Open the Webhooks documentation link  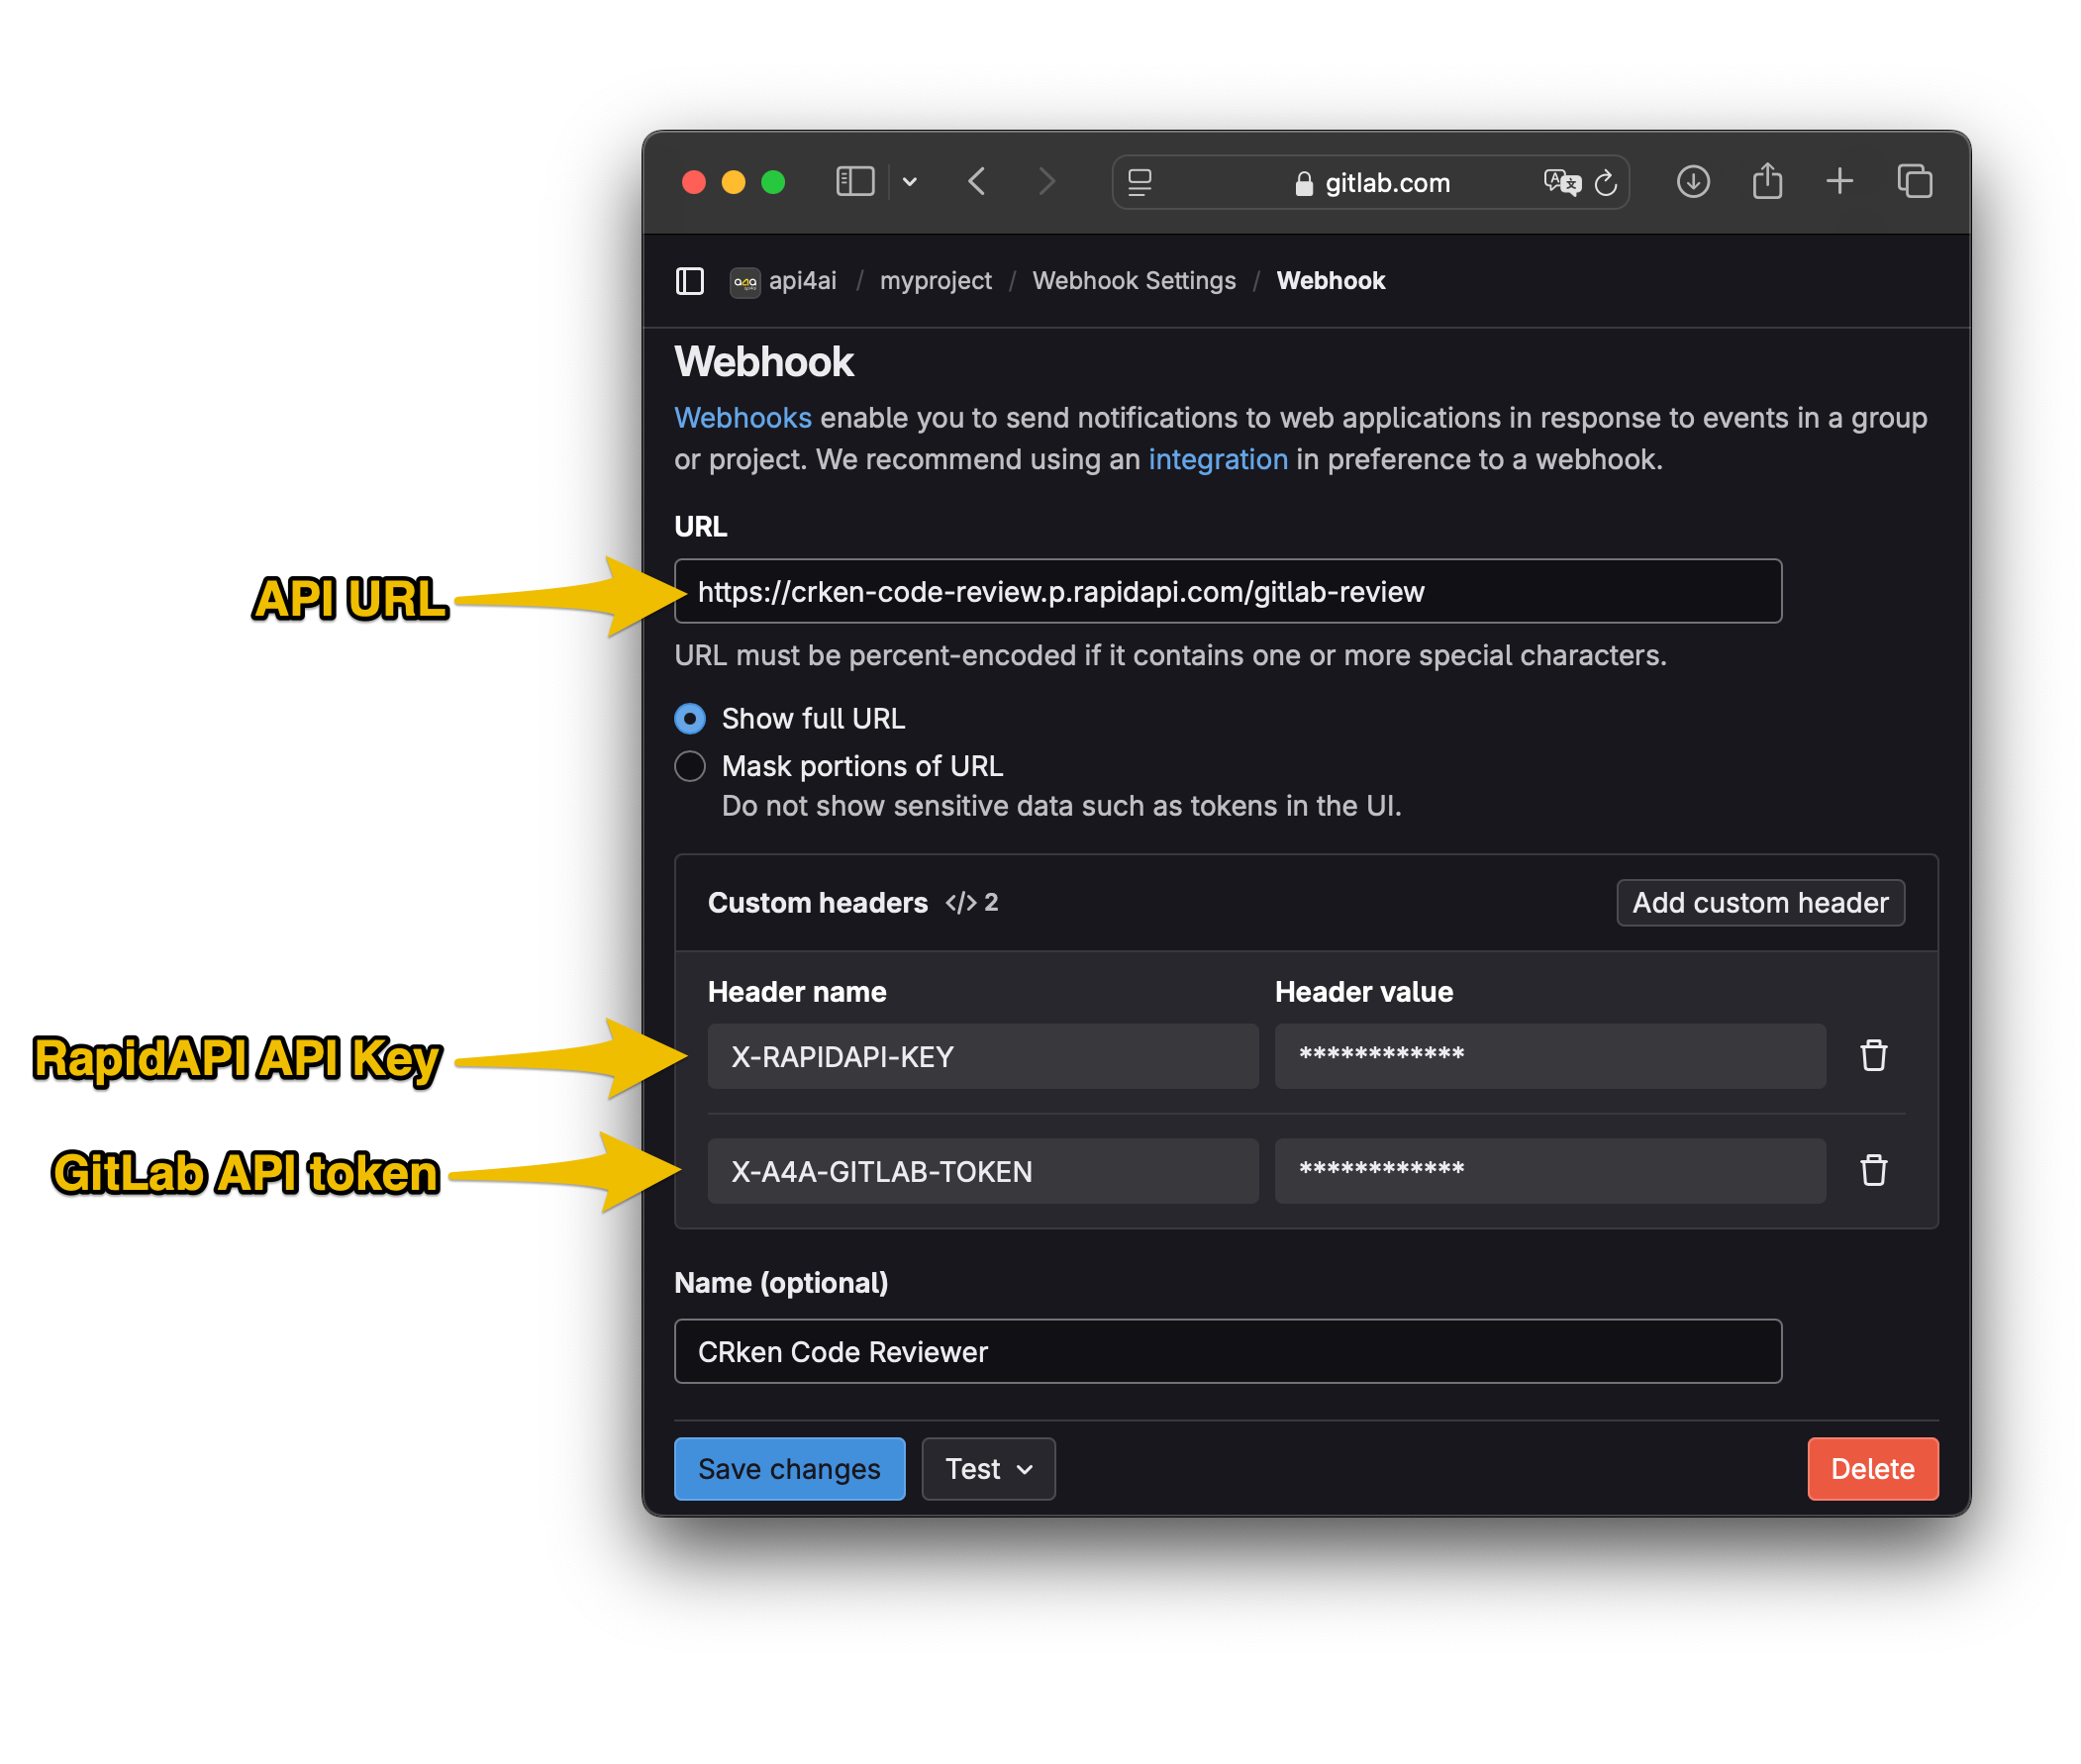tap(742, 418)
